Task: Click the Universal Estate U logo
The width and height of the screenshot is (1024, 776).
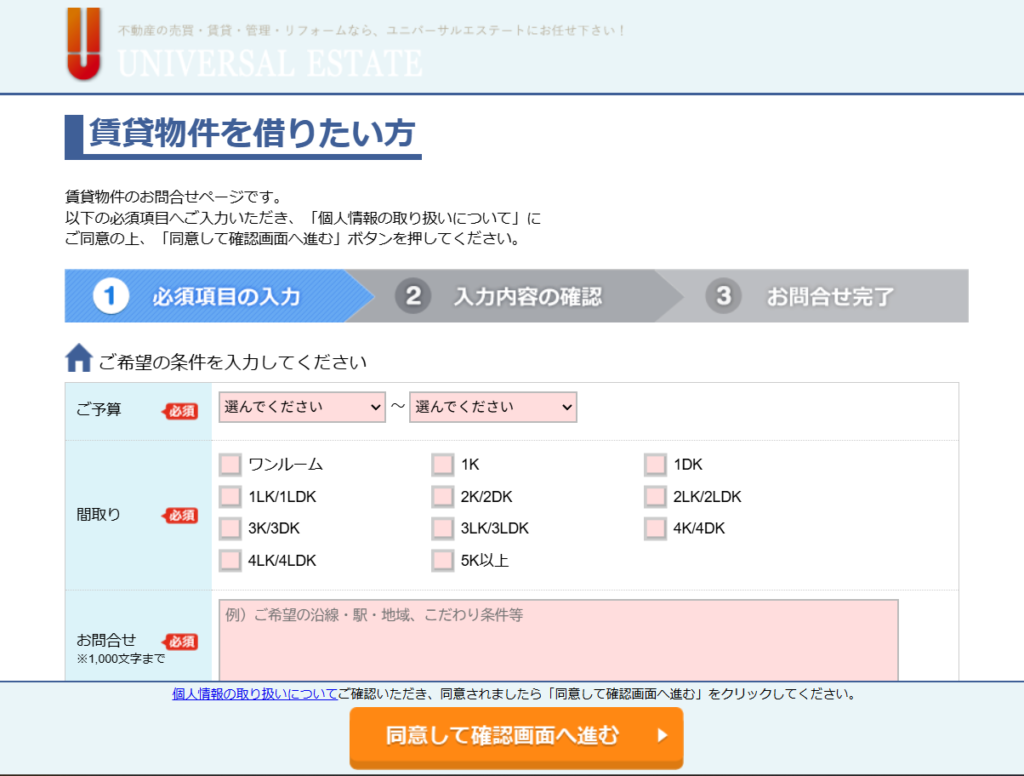Action: coord(84,44)
